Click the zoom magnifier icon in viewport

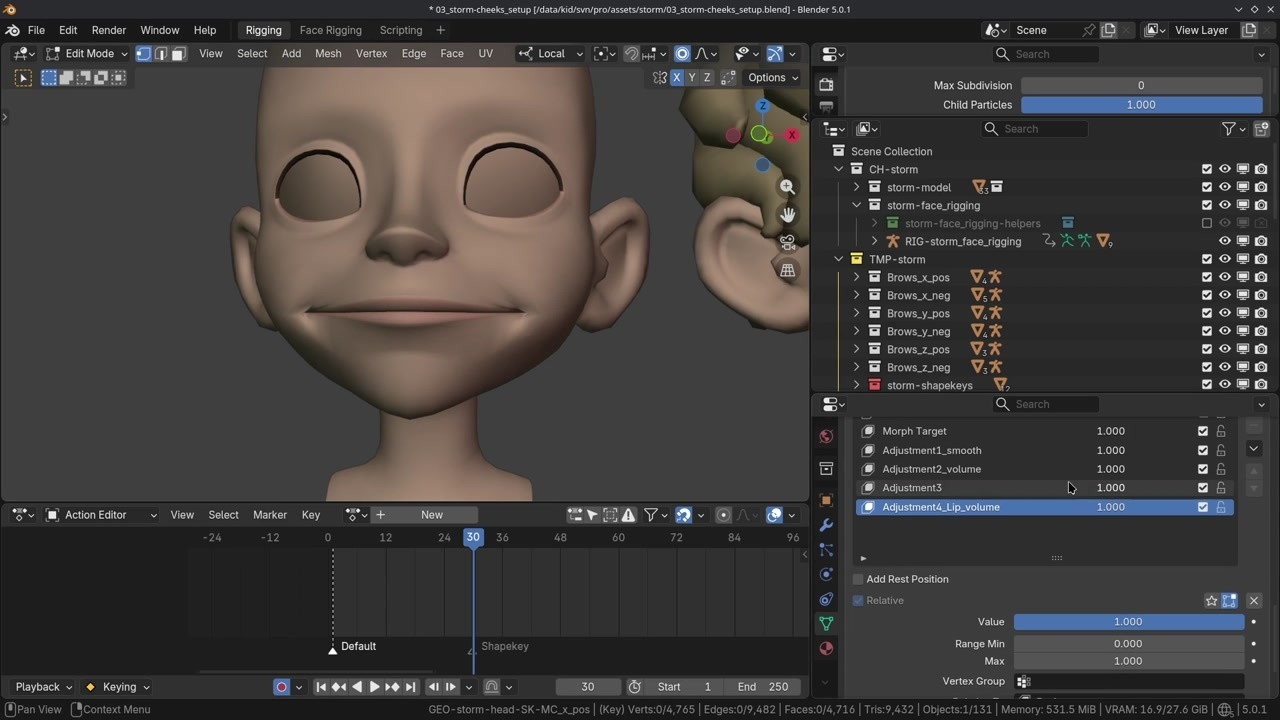pos(788,187)
